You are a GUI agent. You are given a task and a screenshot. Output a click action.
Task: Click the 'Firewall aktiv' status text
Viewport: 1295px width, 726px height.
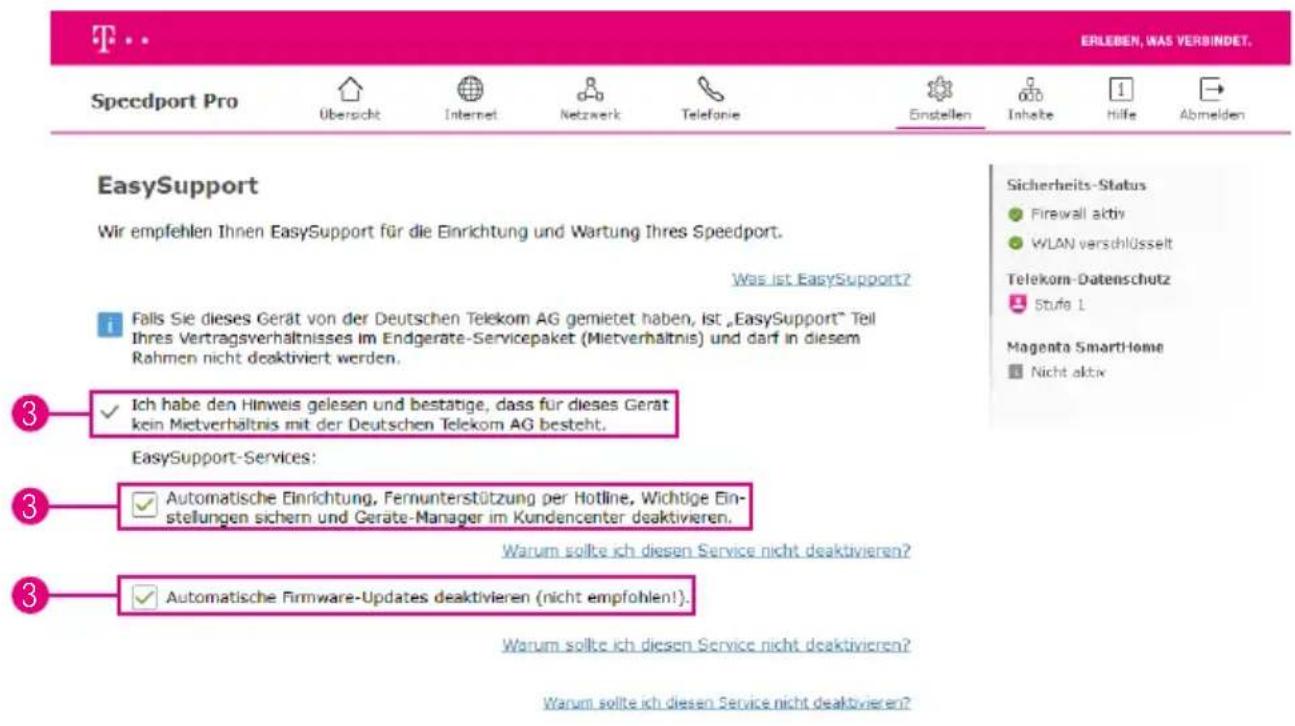pyautogui.click(x=1078, y=214)
